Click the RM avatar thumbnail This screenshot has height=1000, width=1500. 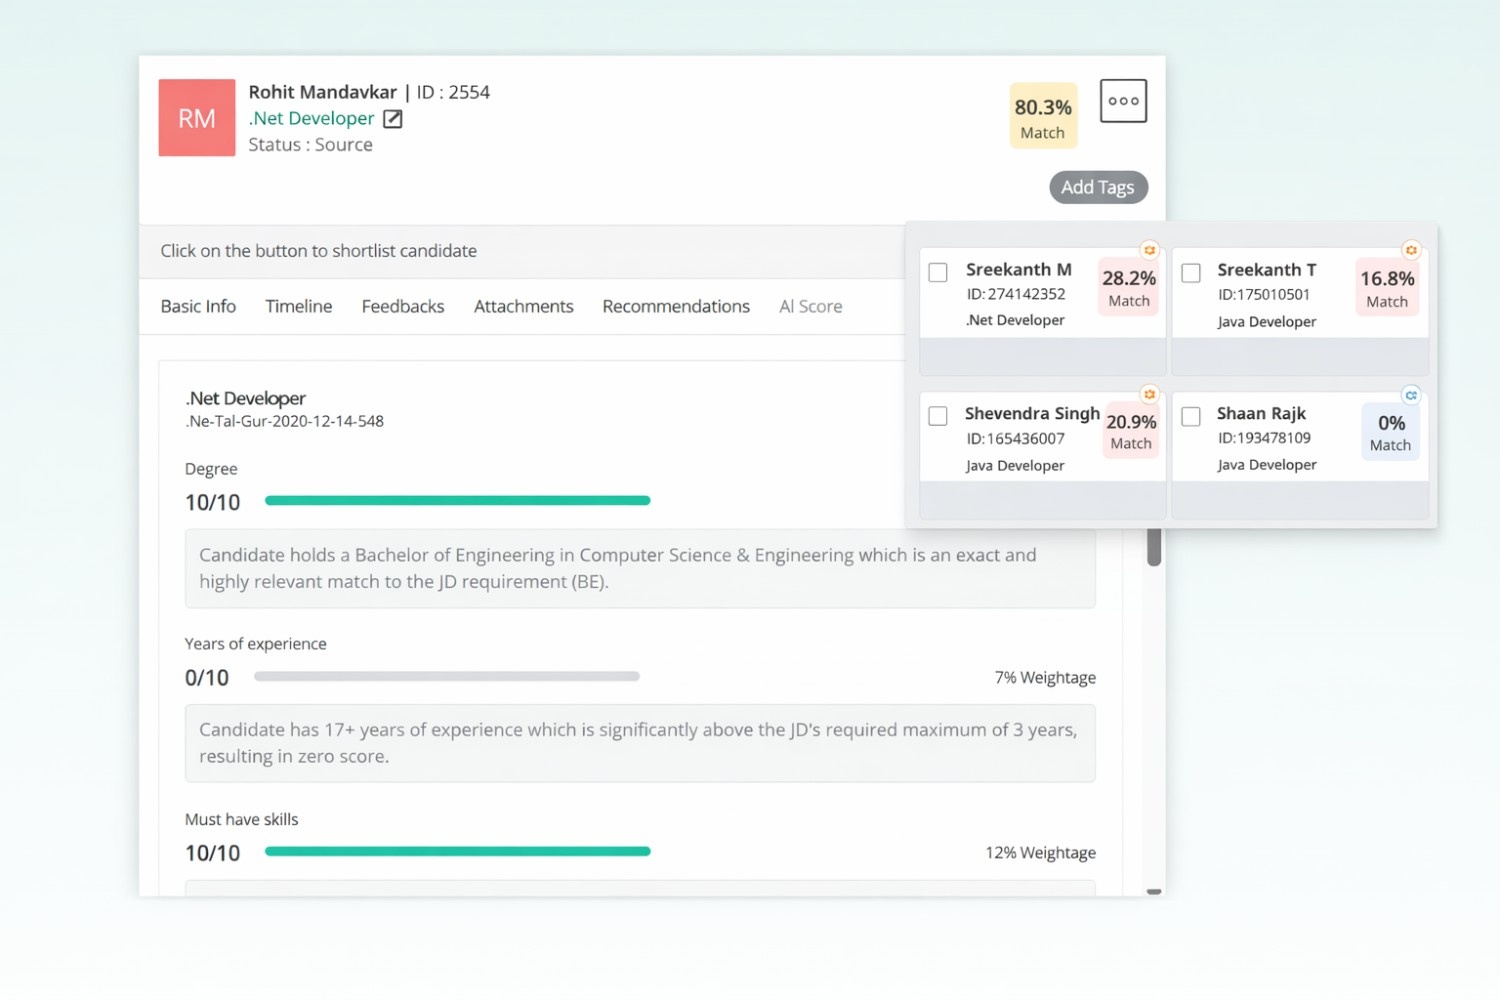pos(197,118)
